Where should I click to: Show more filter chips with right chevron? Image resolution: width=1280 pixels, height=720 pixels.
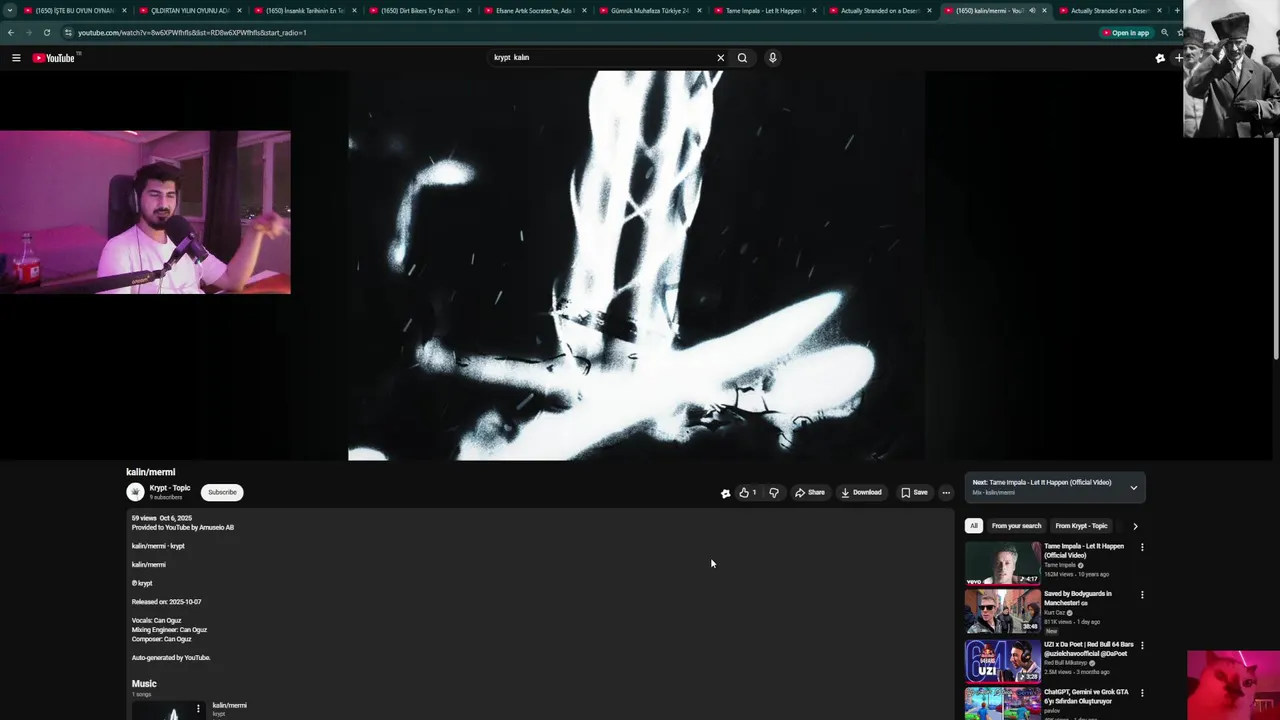[x=1135, y=526]
